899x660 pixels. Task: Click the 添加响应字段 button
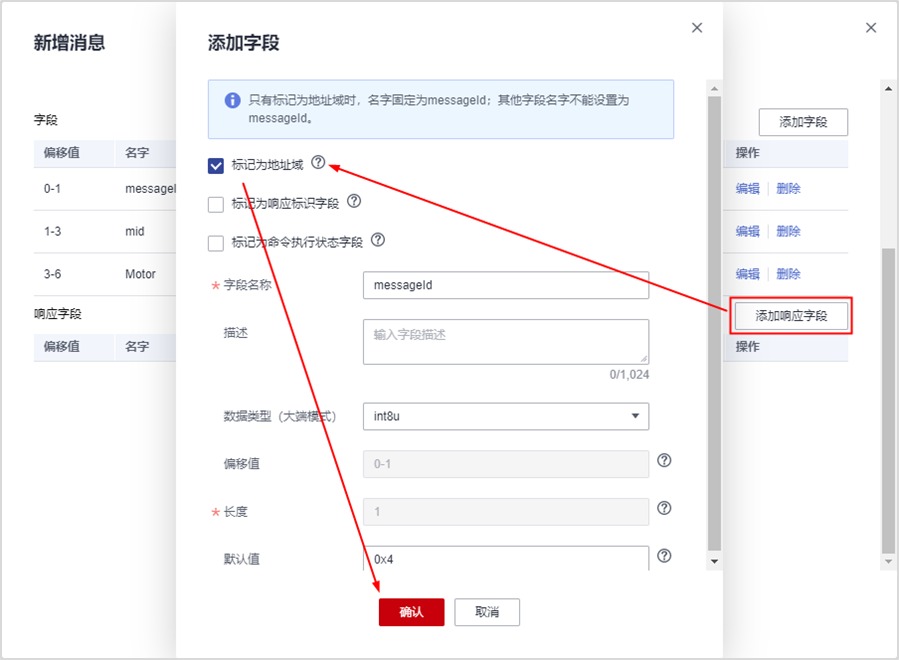click(791, 315)
